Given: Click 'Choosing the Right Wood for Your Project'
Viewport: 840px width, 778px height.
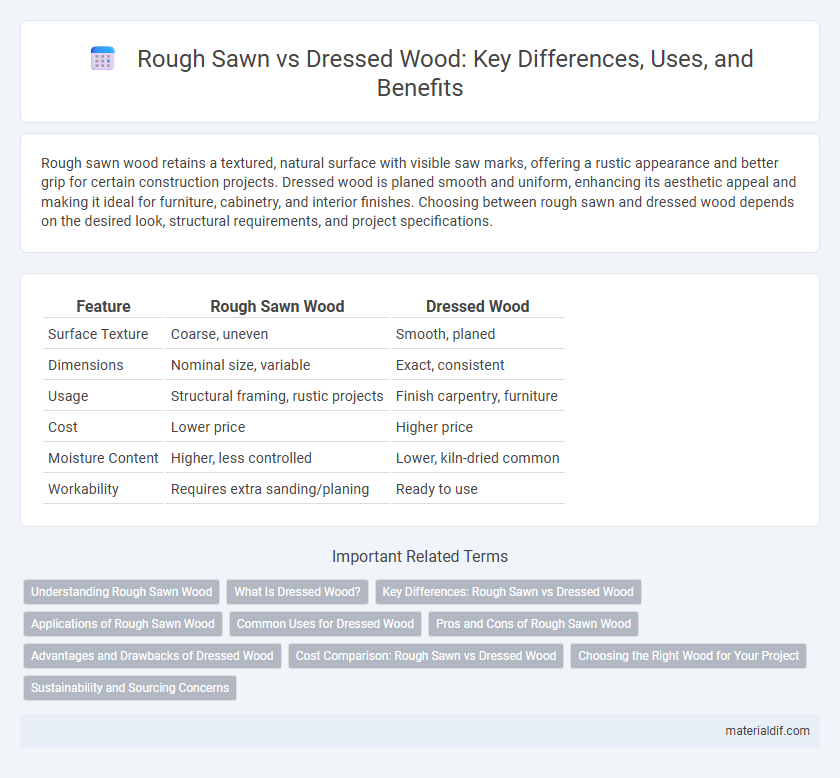Looking at the screenshot, I should pyautogui.click(x=688, y=656).
